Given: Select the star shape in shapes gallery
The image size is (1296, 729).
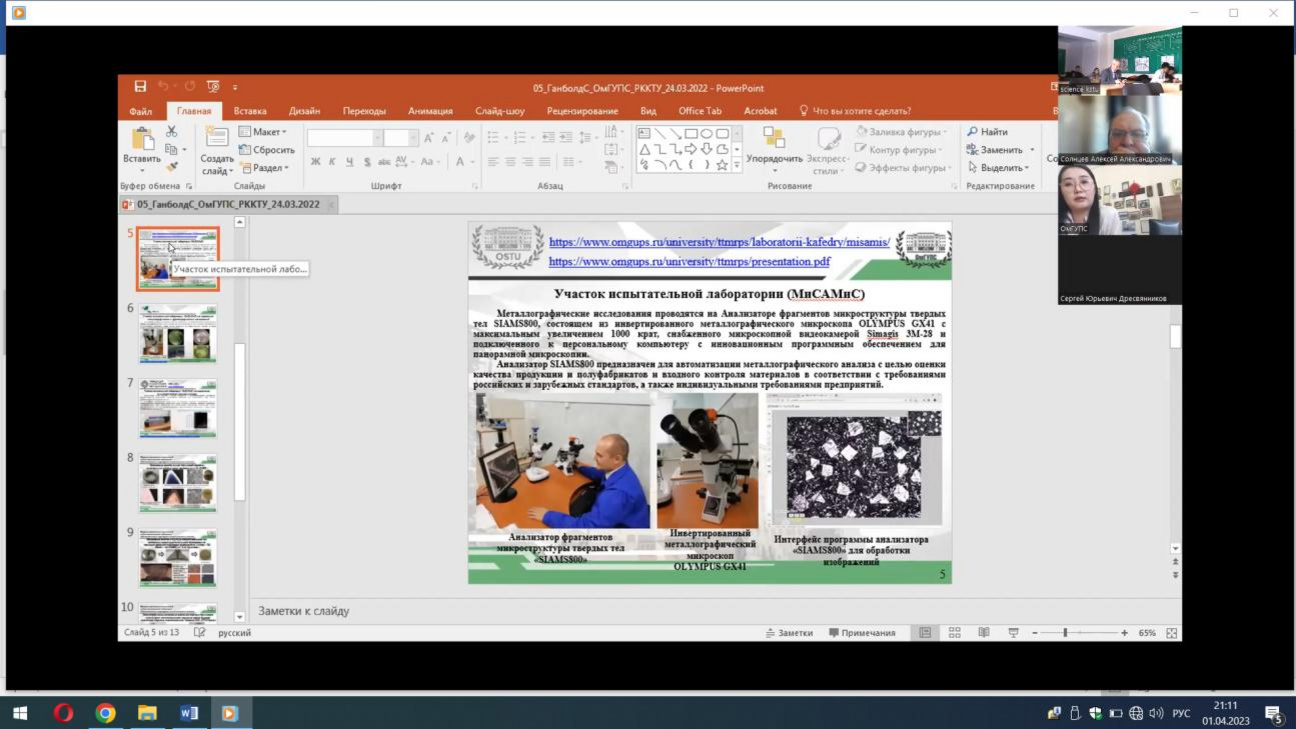Looking at the screenshot, I should click(x=722, y=165).
